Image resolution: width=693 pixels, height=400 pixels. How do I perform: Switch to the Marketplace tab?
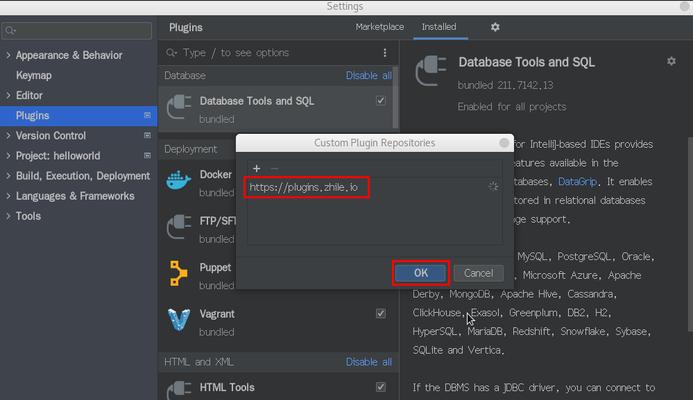click(x=380, y=27)
